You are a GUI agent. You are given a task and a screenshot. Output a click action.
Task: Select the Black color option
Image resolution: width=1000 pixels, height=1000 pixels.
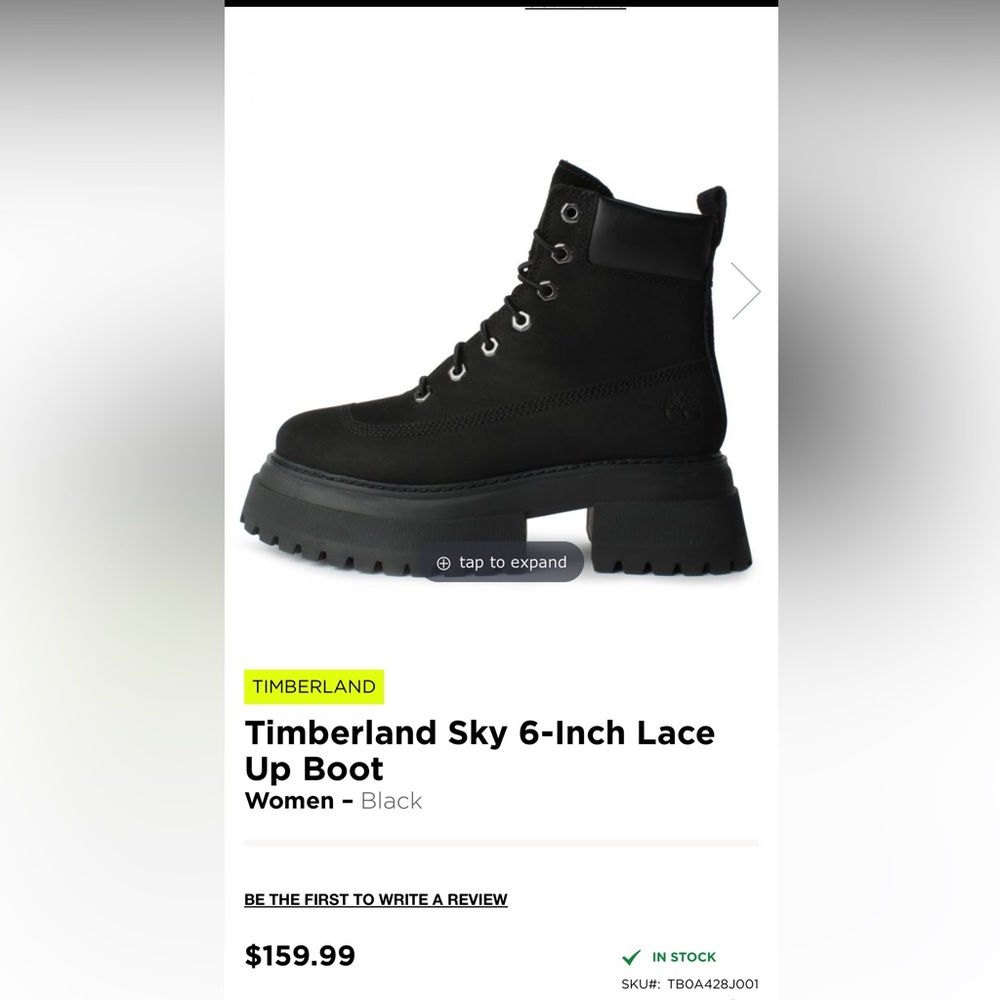[391, 800]
